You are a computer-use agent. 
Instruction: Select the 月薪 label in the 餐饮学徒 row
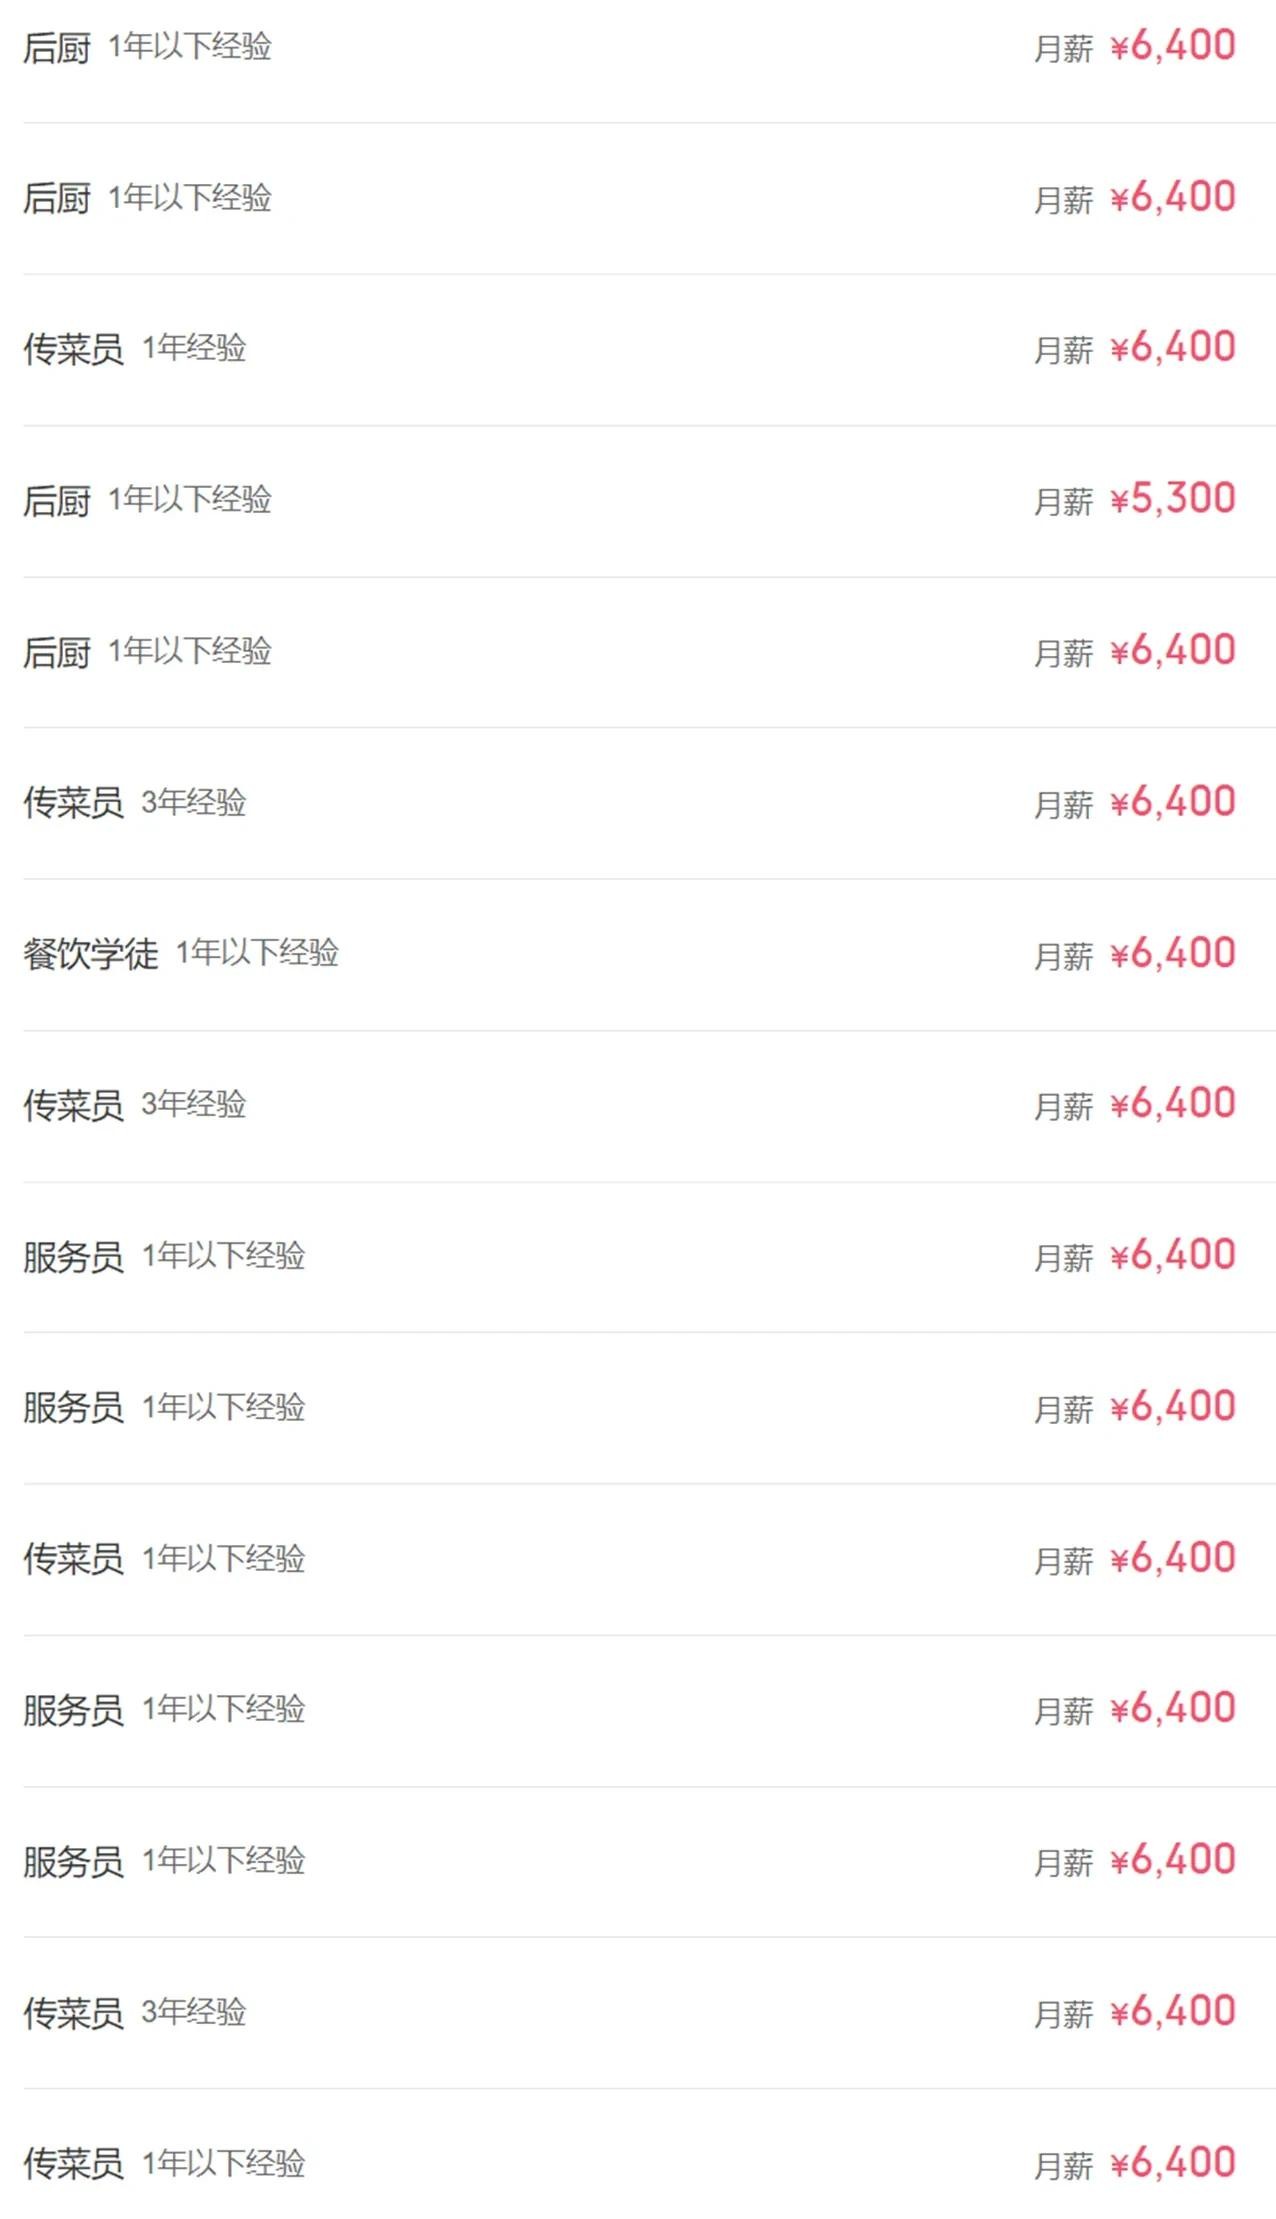(1063, 956)
